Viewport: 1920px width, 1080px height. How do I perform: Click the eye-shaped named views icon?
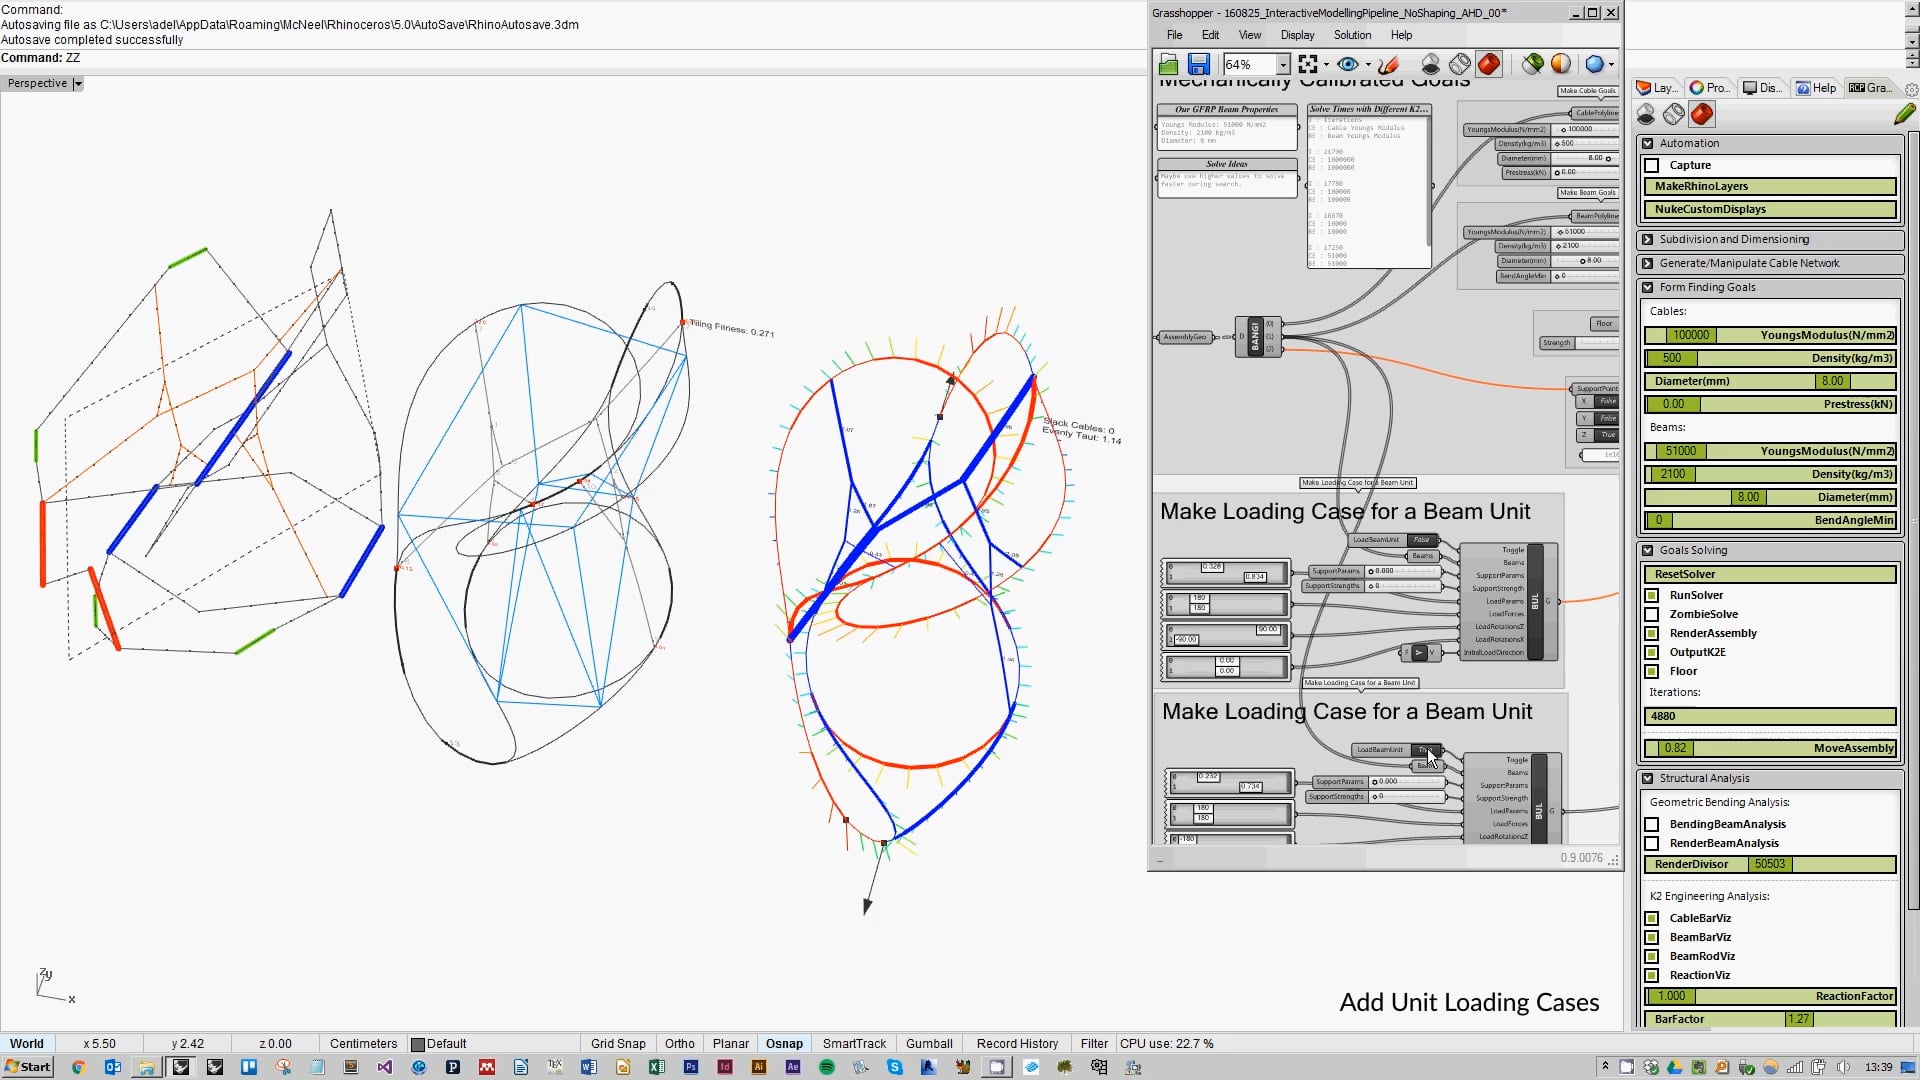point(1347,65)
